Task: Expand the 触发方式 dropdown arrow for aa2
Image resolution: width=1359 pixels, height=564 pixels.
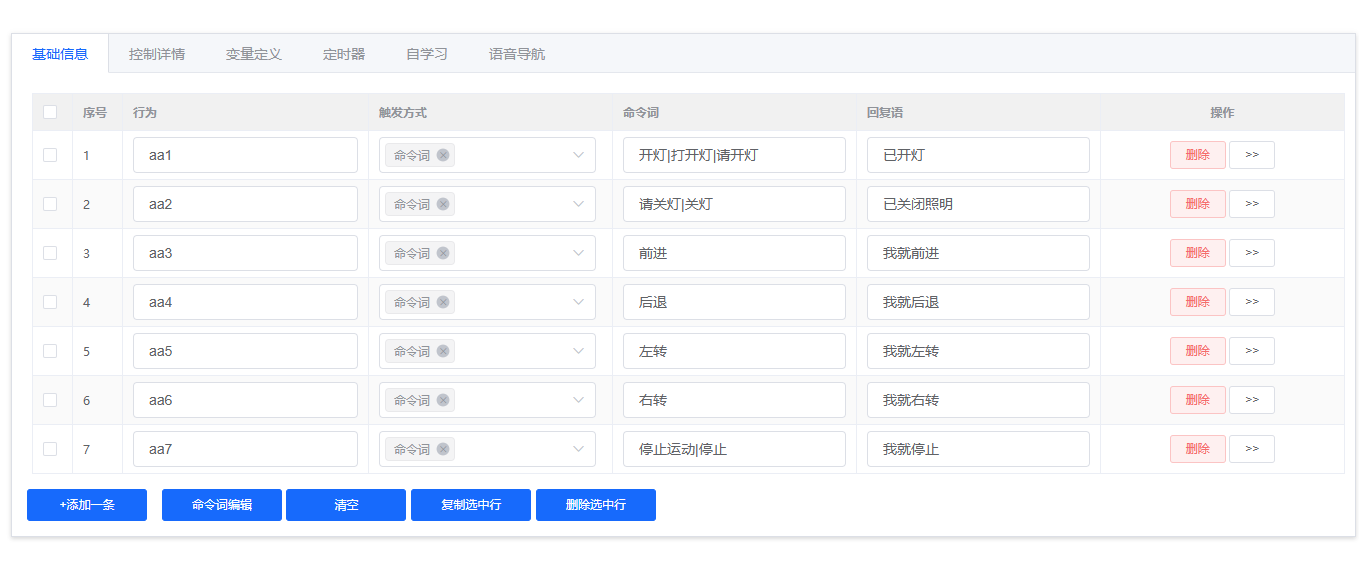Action: tap(578, 204)
